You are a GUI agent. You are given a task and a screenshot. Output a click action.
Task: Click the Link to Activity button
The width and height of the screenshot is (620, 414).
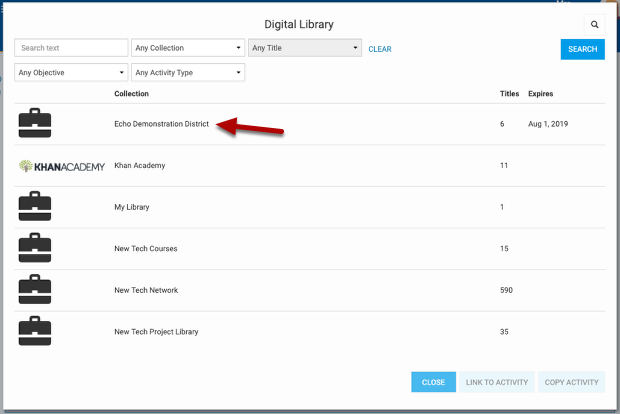coord(496,382)
